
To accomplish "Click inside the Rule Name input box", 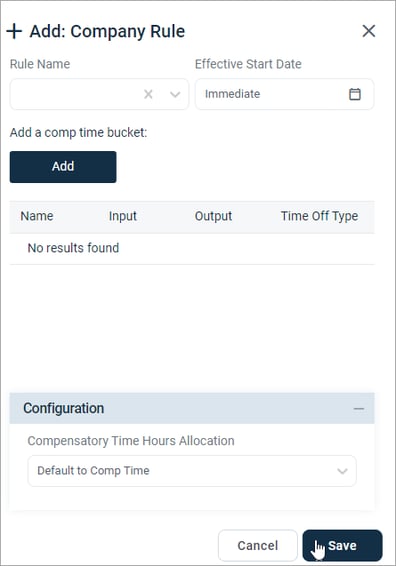I will 76,95.
